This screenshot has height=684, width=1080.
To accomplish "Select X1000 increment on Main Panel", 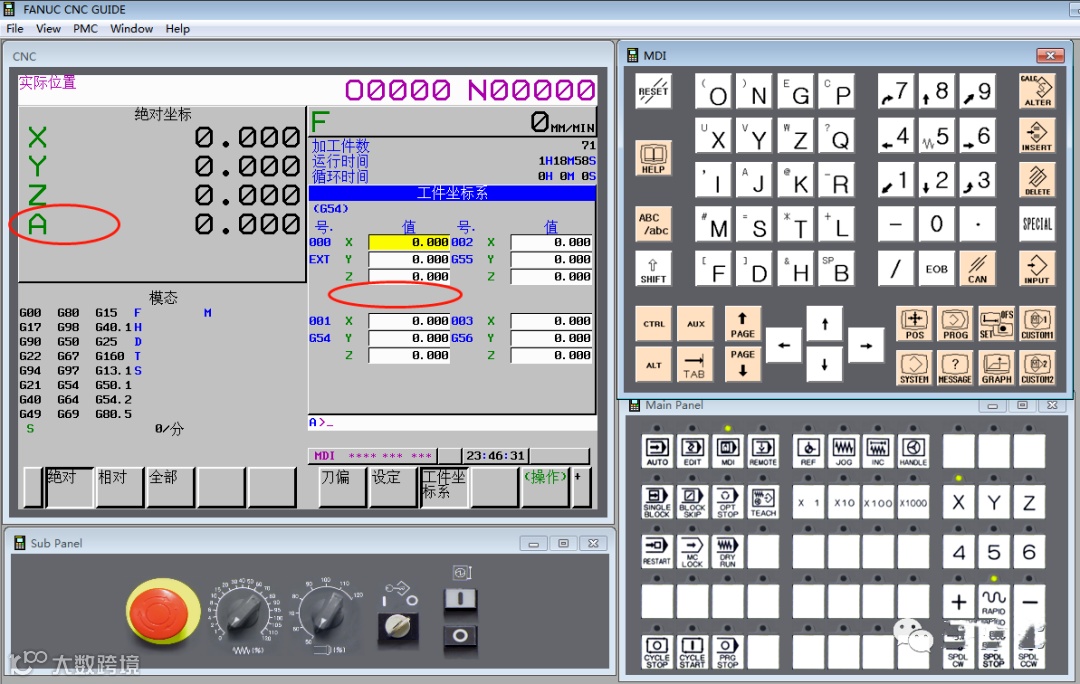I will (913, 502).
